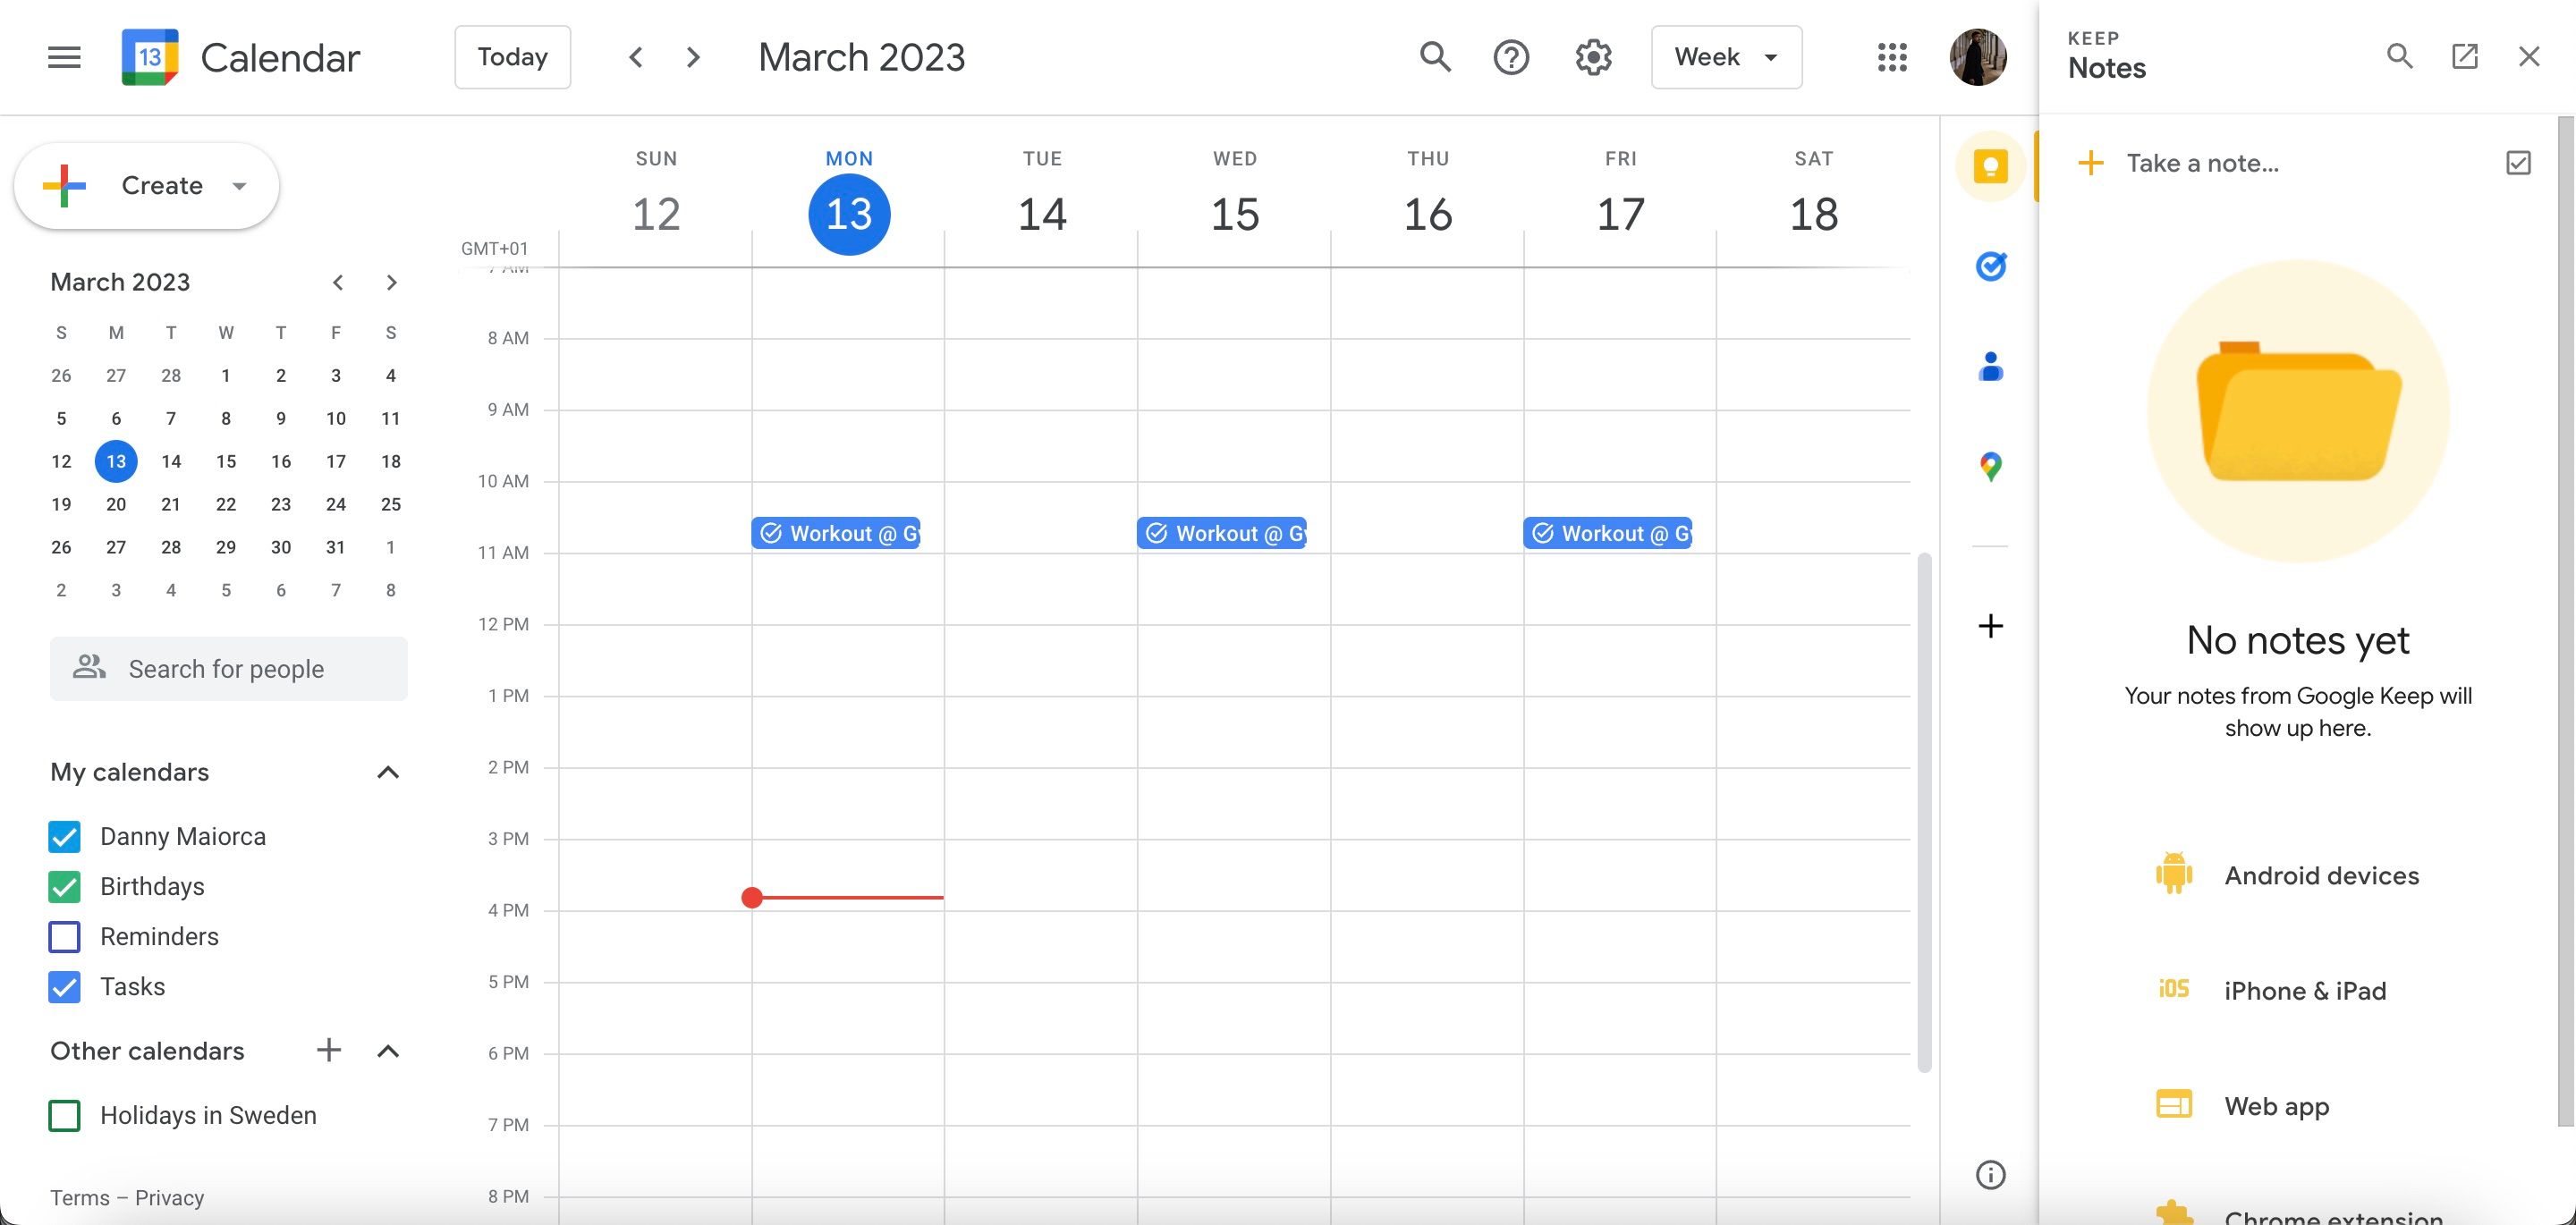Open the Week view dropdown
The width and height of the screenshot is (2576, 1225).
[x=1726, y=57]
